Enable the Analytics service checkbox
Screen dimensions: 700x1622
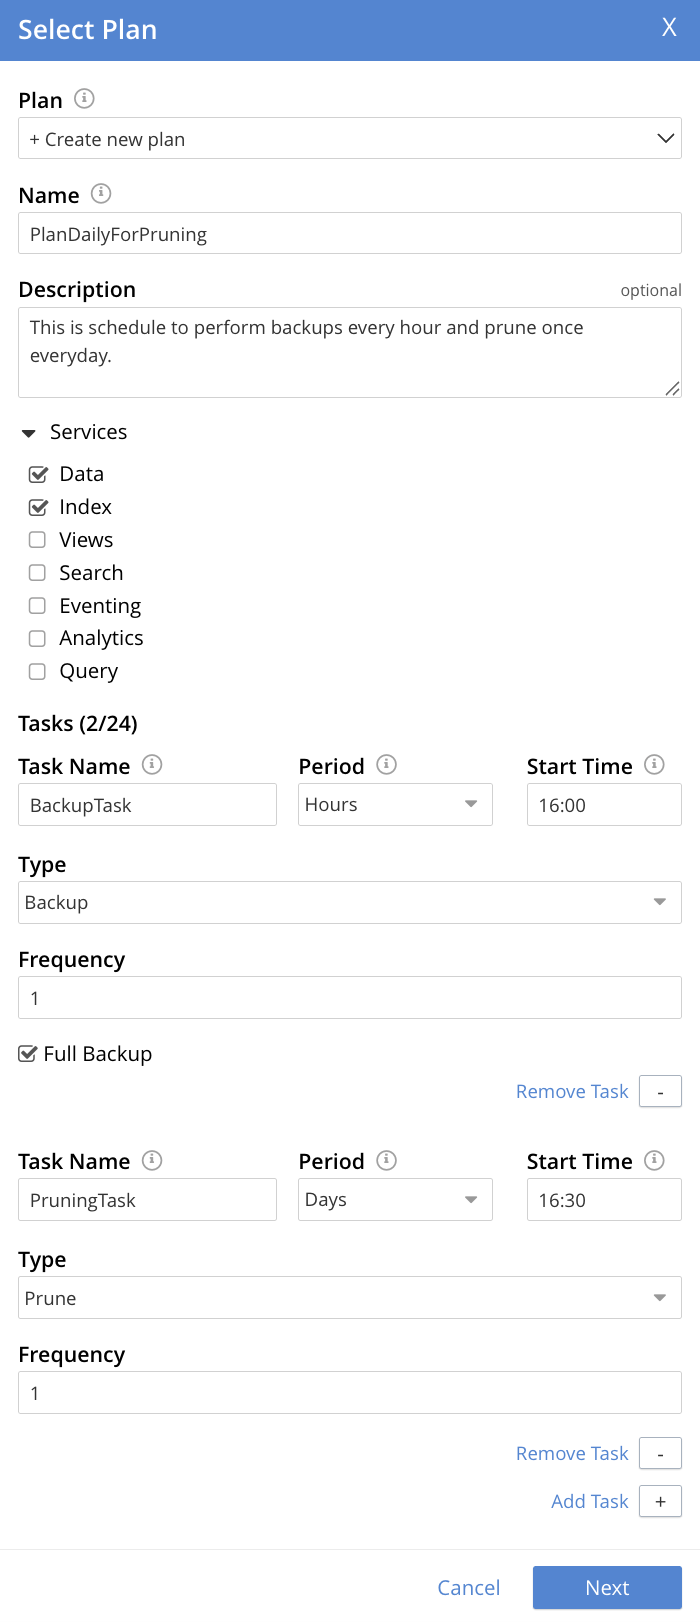click(x=38, y=638)
